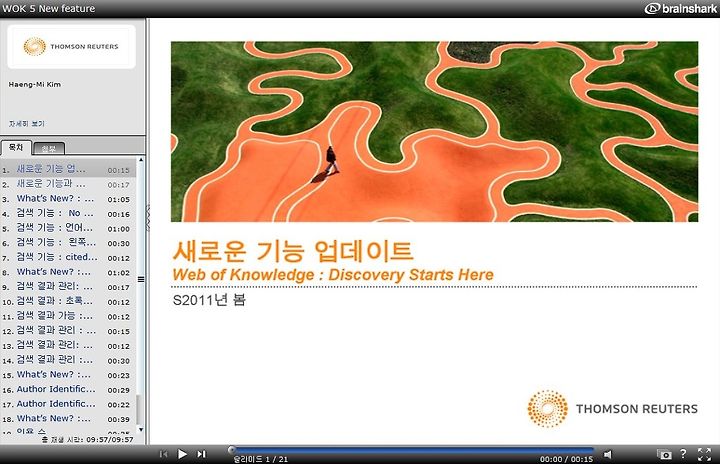Jump to slide 18 What's New?

[68, 419]
